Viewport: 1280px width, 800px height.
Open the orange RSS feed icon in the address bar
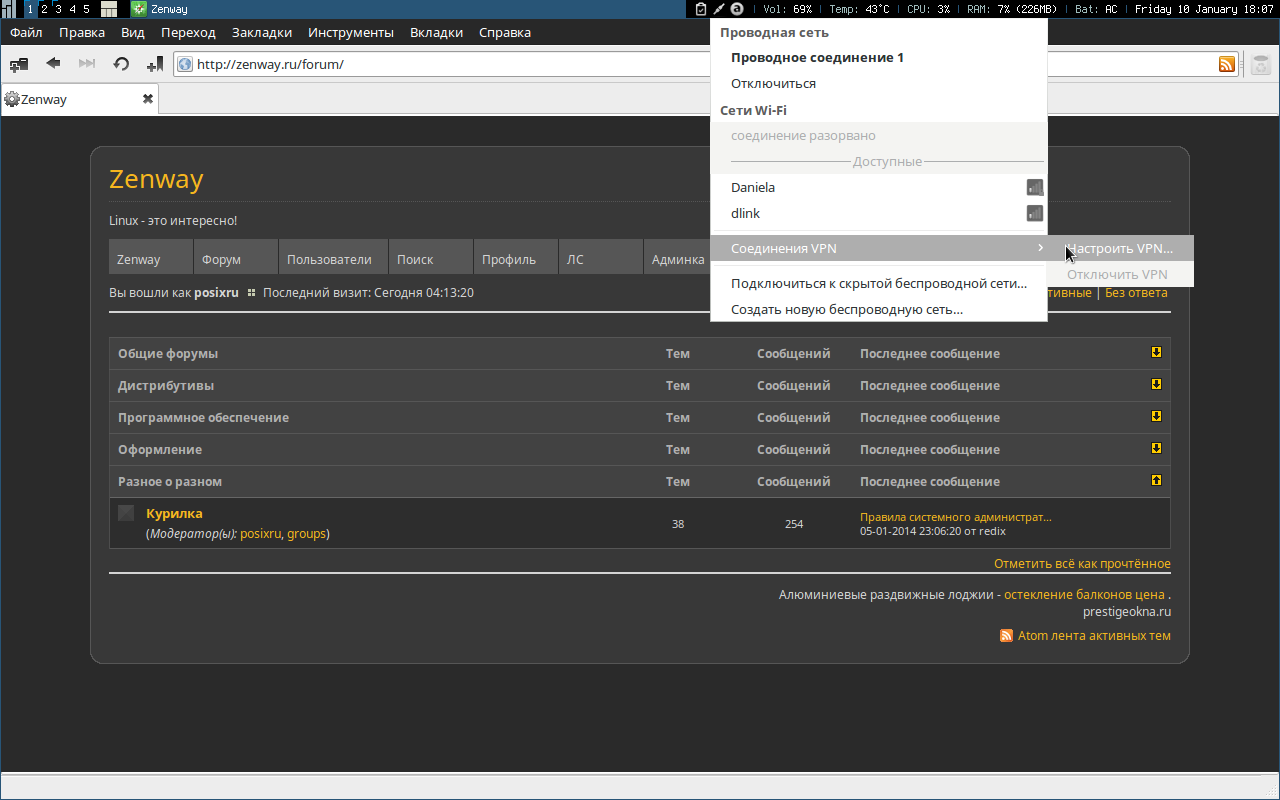[x=1227, y=64]
